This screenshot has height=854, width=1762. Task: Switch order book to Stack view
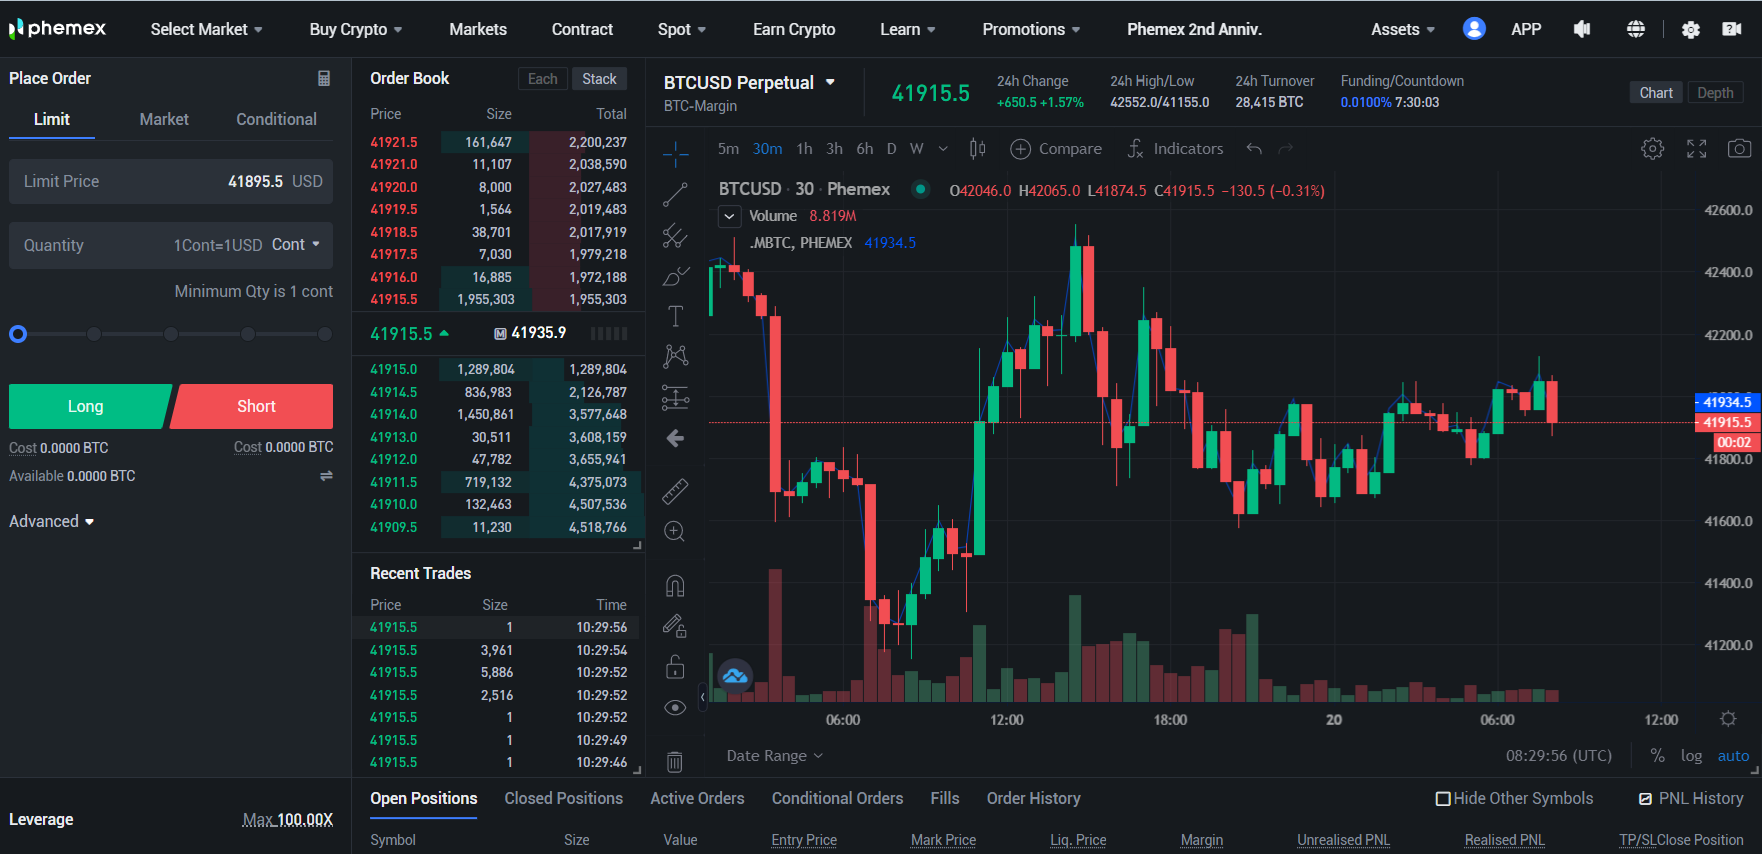[x=599, y=79]
